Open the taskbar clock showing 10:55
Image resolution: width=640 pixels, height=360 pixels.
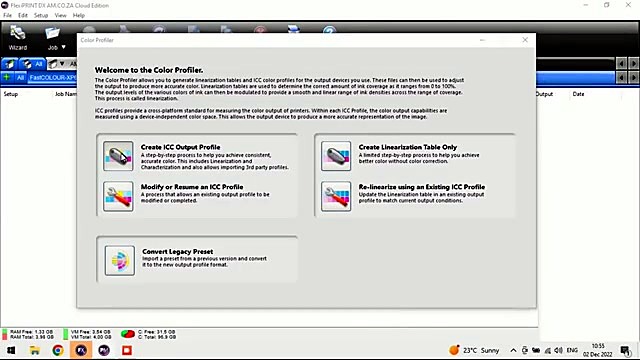pos(598,350)
